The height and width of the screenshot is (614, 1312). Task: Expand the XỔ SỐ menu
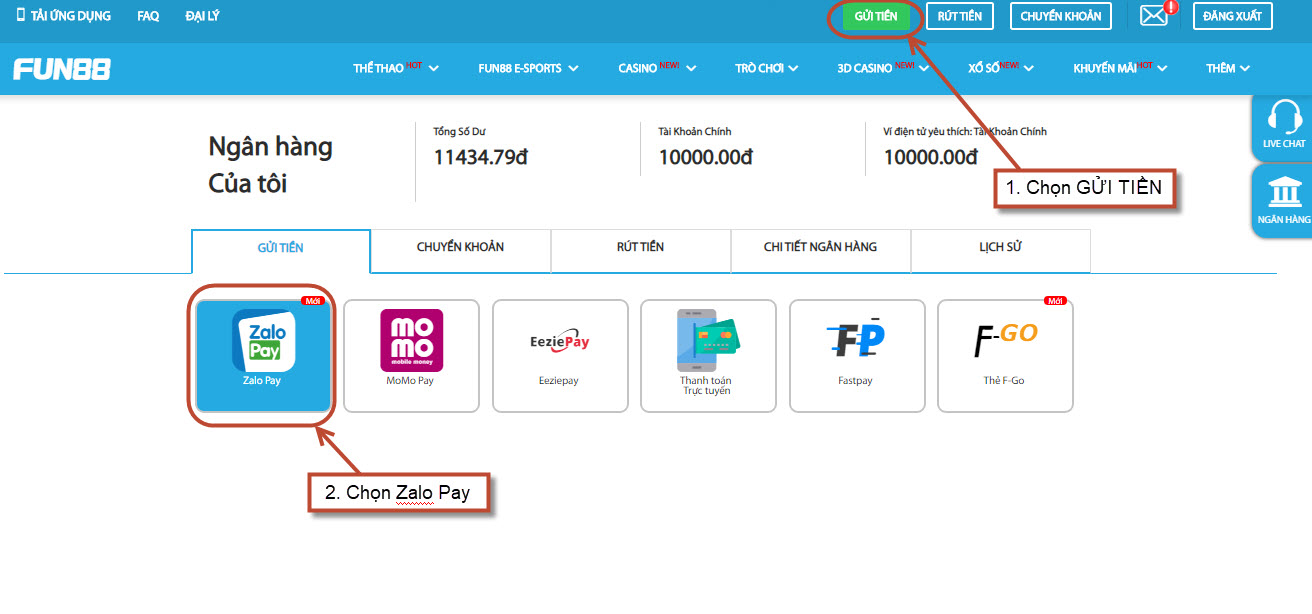pyautogui.click(x=1001, y=68)
